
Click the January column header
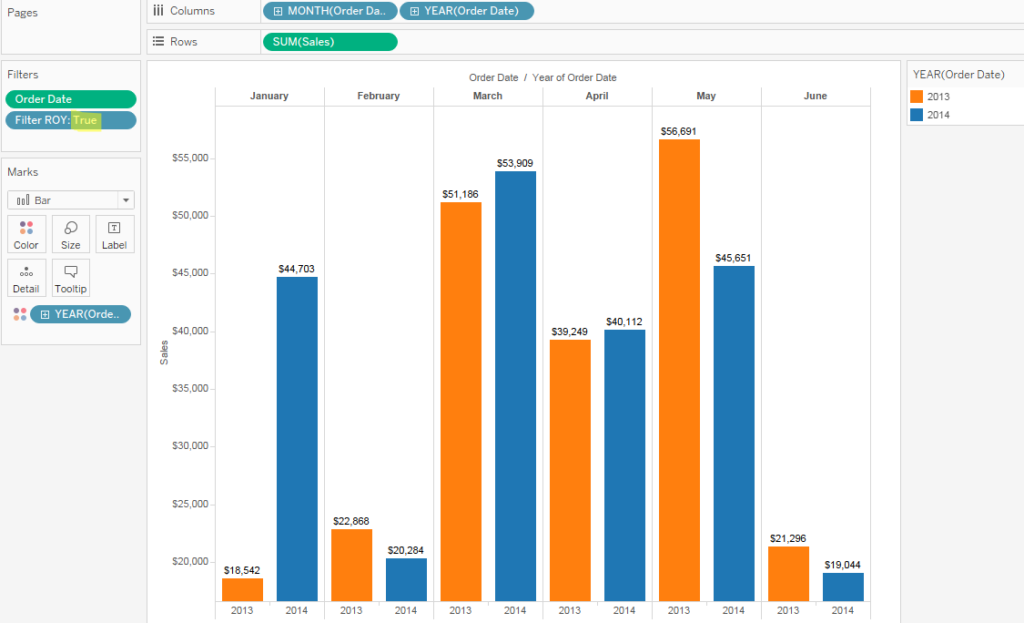pyautogui.click(x=269, y=96)
